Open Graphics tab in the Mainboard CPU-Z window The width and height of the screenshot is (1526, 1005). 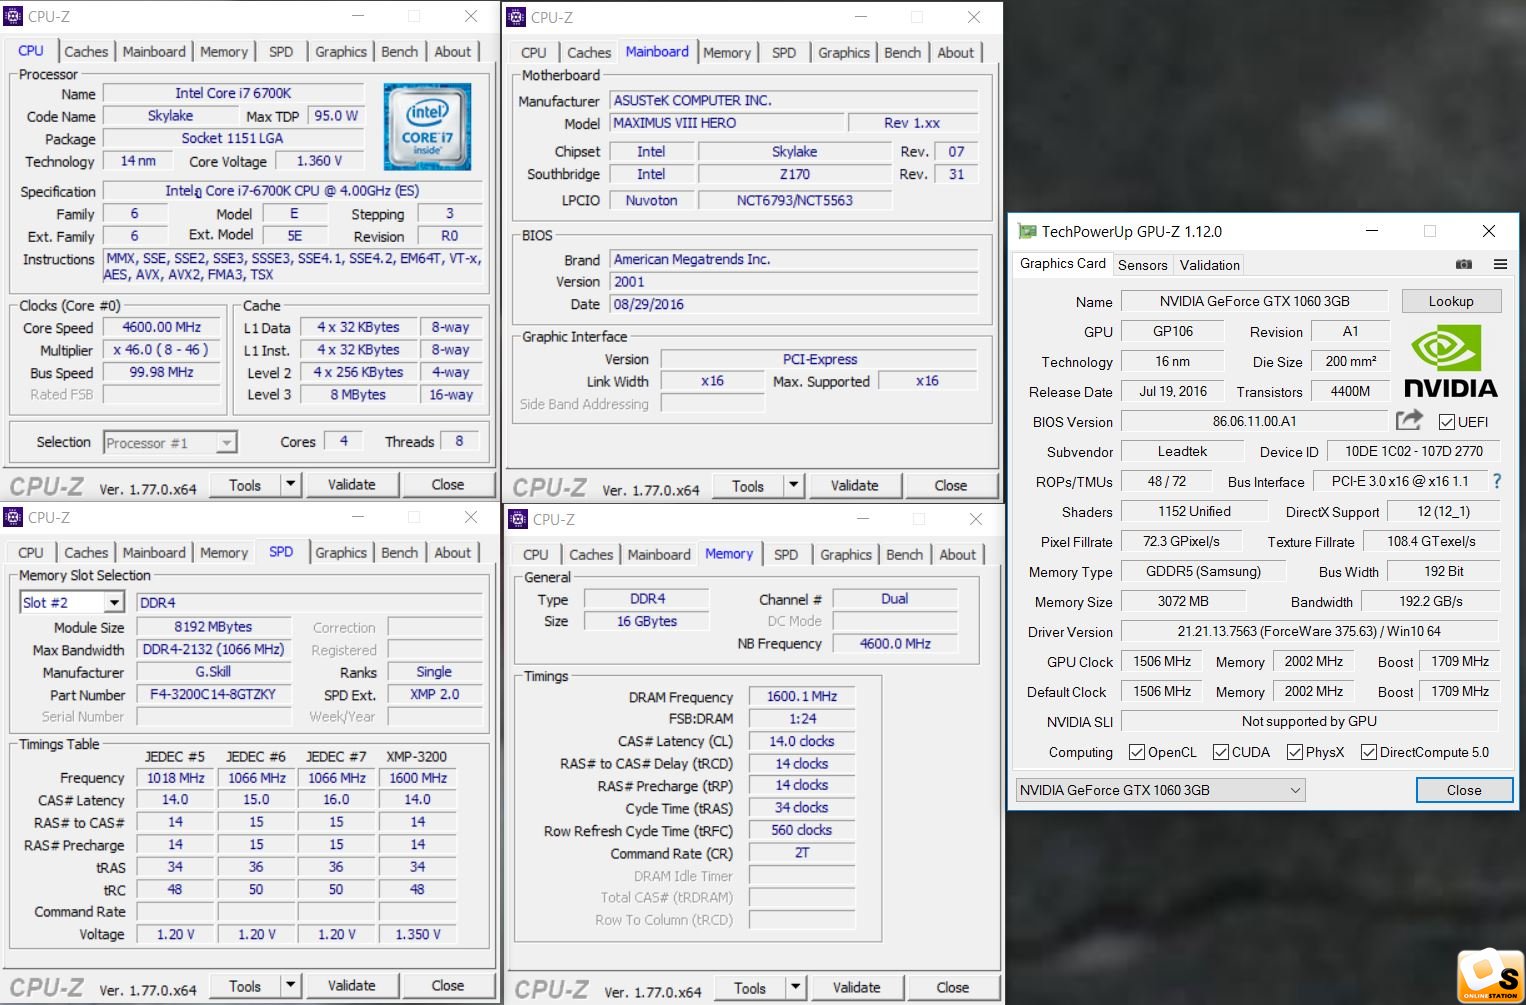pyautogui.click(x=844, y=53)
